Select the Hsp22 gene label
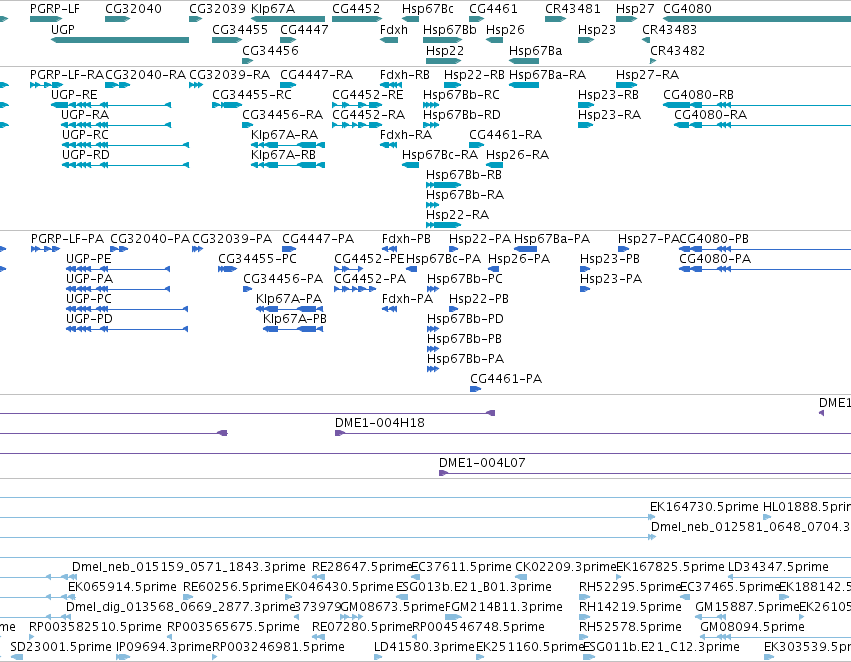The height and width of the screenshot is (662, 851). click(x=445, y=50)
